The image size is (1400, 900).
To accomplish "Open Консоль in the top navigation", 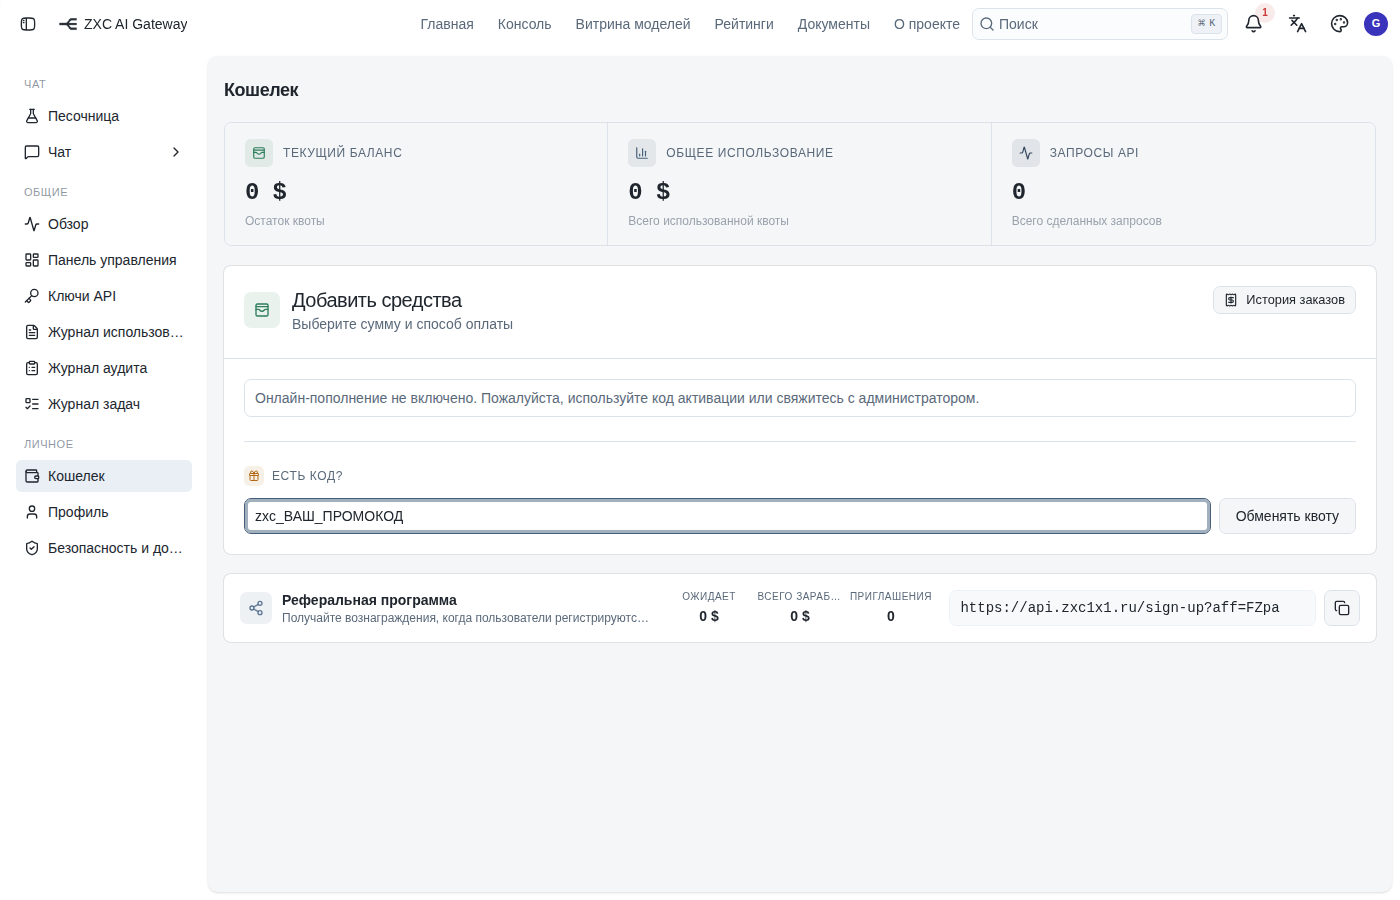I will [525, 24].
